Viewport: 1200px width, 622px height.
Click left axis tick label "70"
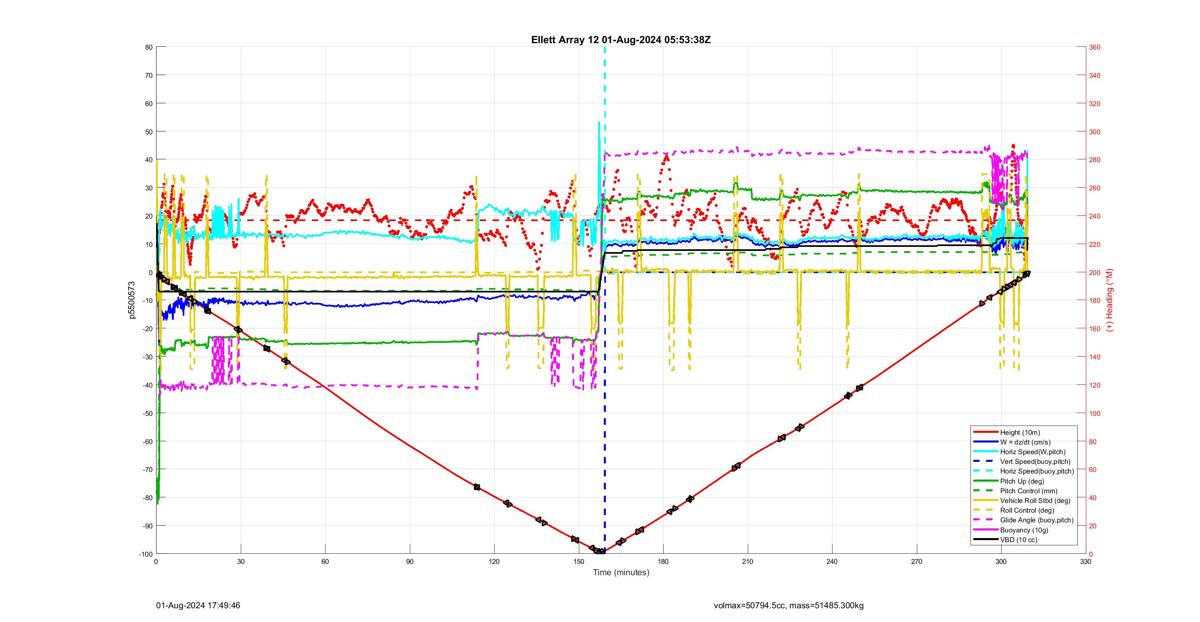[x=148, y=75]
